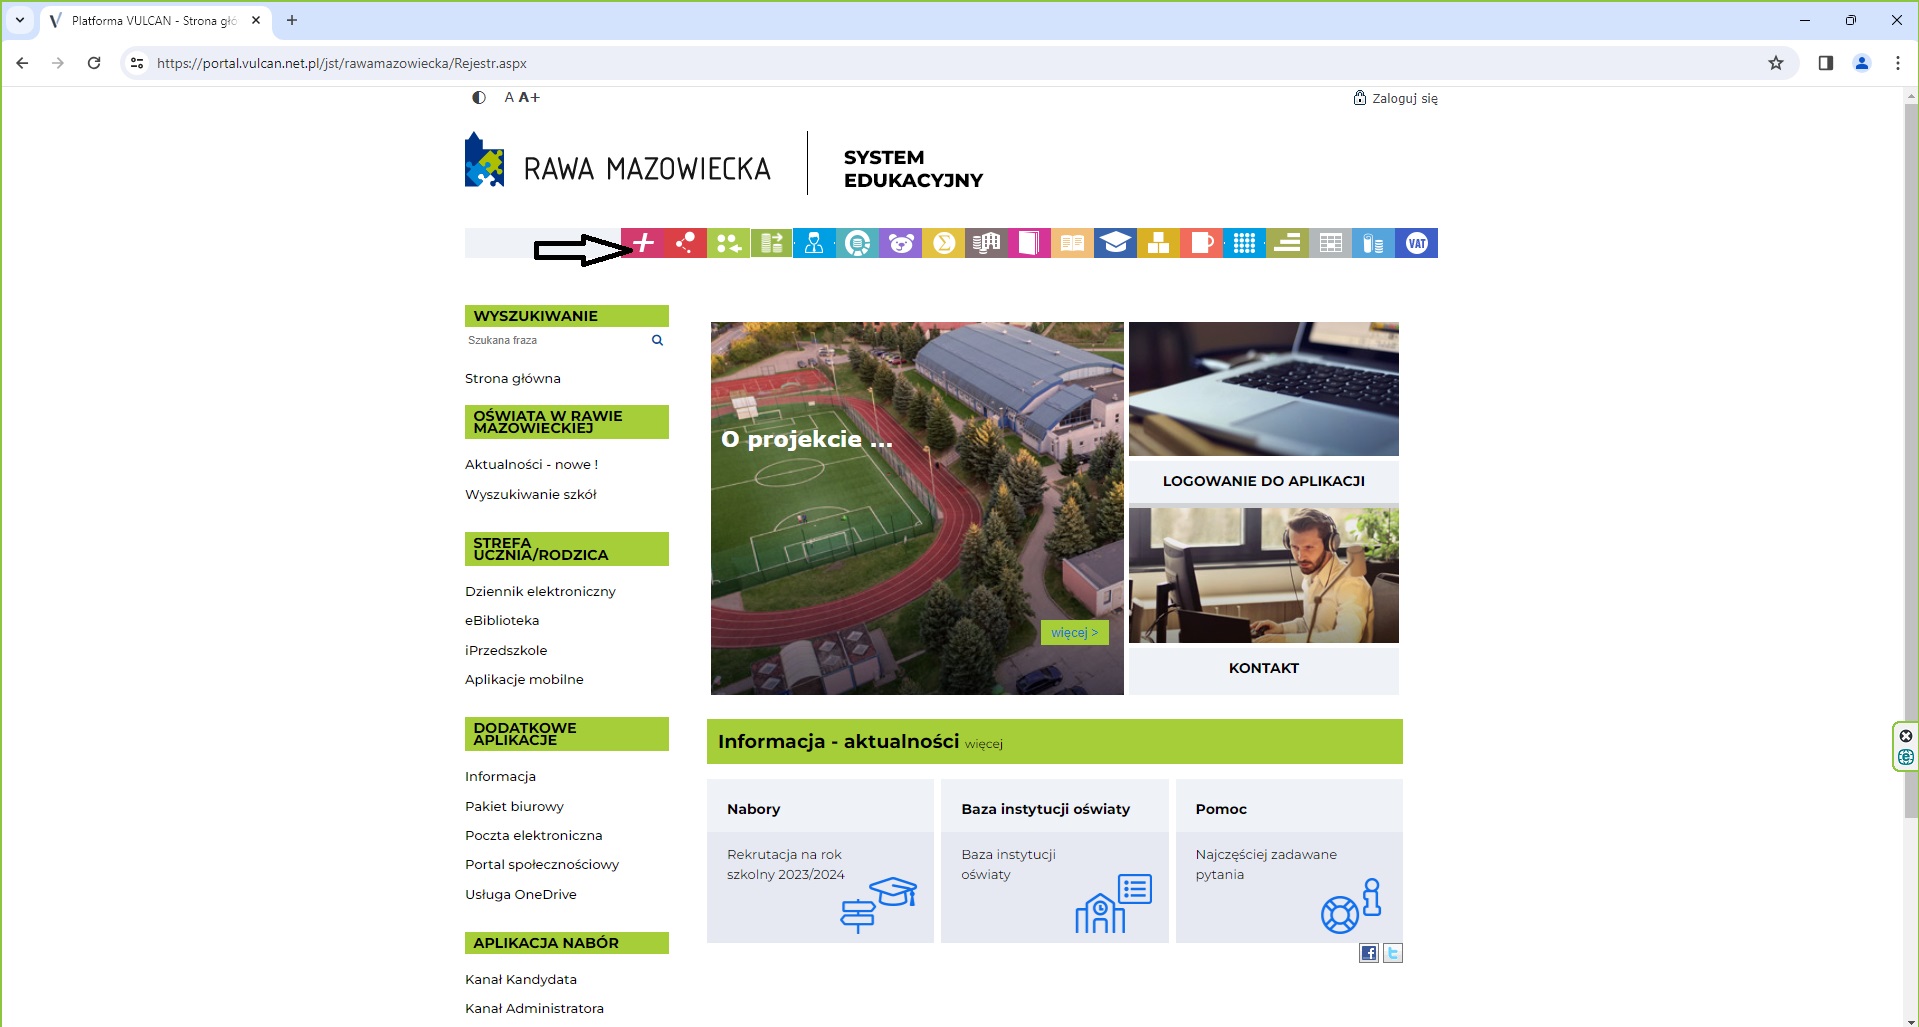Screen dimensions: 1919x1027
Task: Click the green więcej button on banner
Action: pyautogui.click(x=1074, y=632)
